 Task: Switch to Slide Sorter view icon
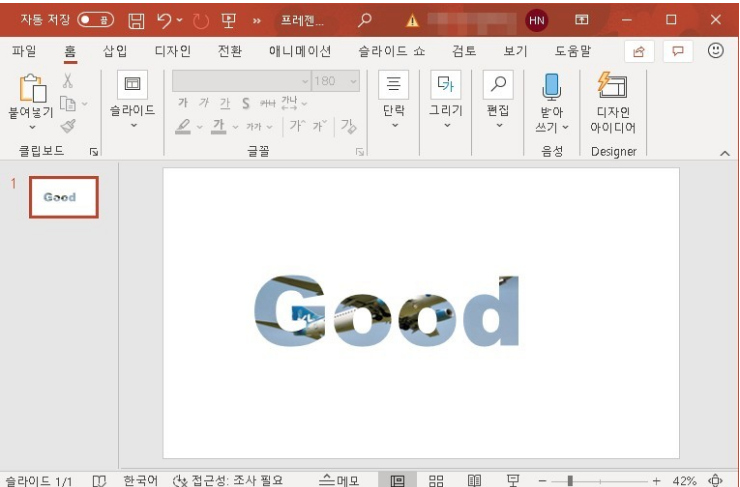(436, 480)
